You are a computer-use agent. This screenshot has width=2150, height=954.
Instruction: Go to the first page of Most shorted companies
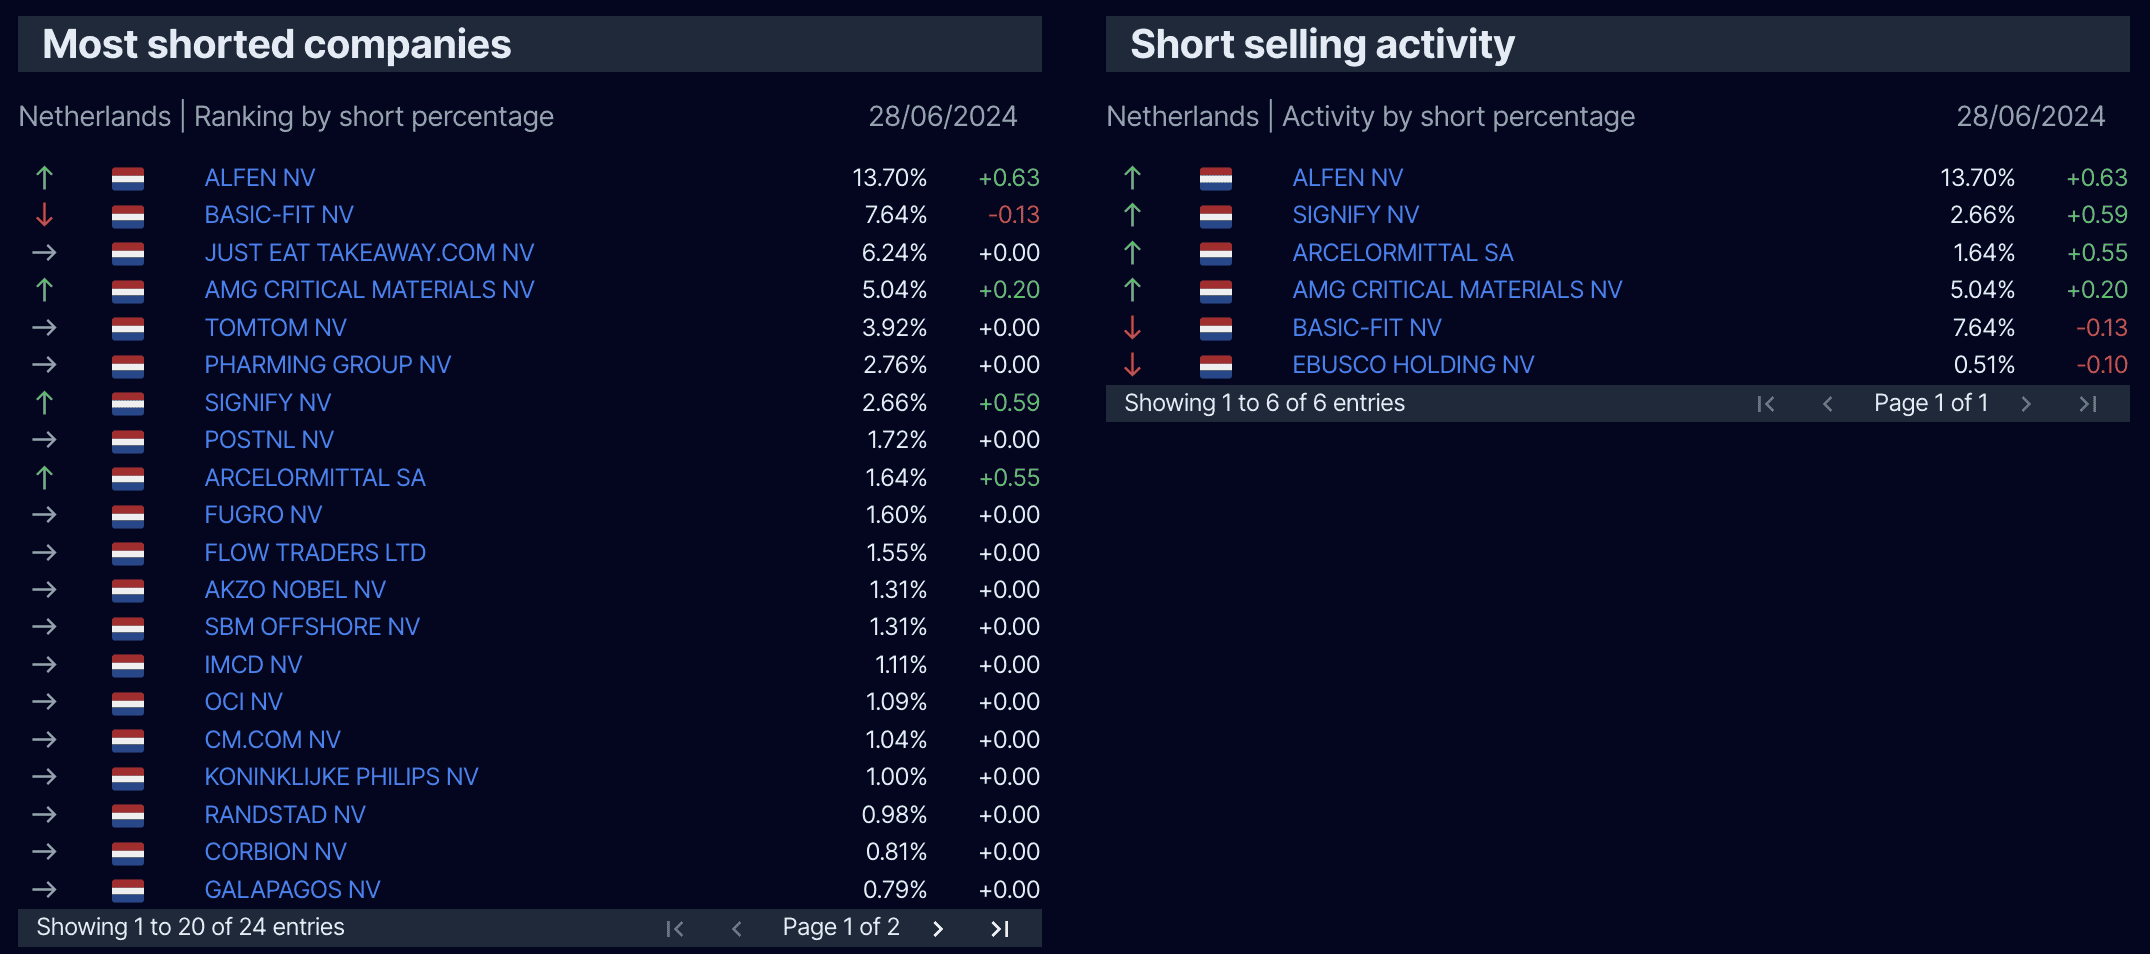[675, 929]
